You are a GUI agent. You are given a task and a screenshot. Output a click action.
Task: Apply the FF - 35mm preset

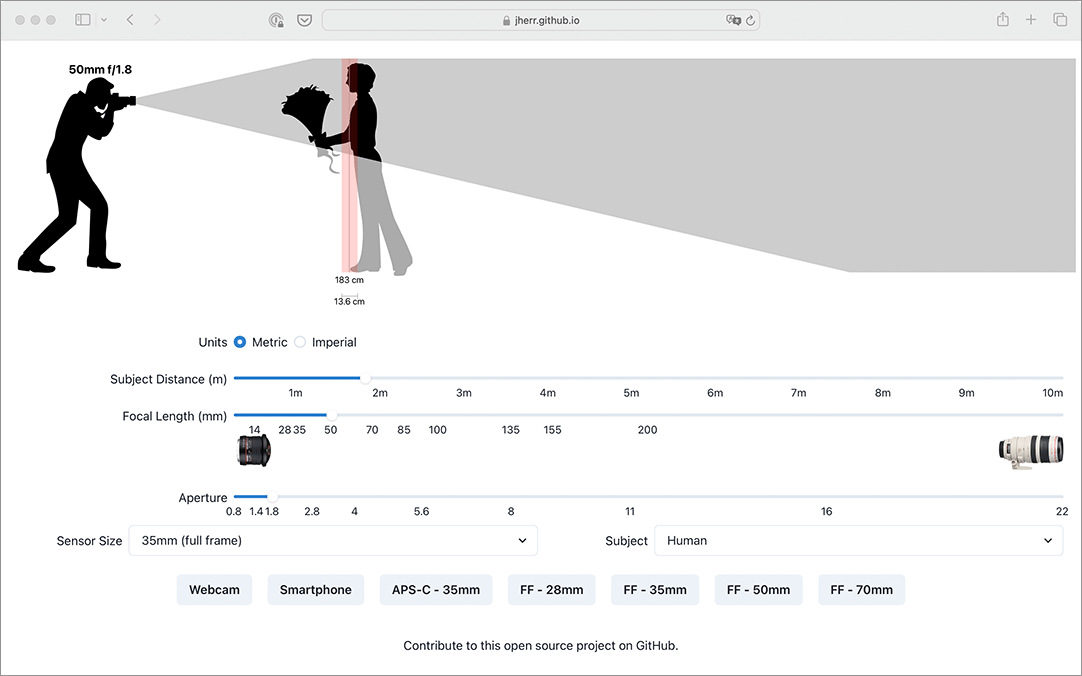(x=655, y=590)
